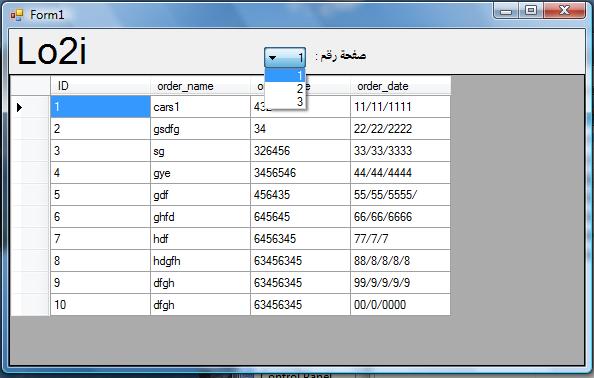This screenshot has width=594, height=378.
Task: Select the cell containing cars1
Action: [200, 107]
